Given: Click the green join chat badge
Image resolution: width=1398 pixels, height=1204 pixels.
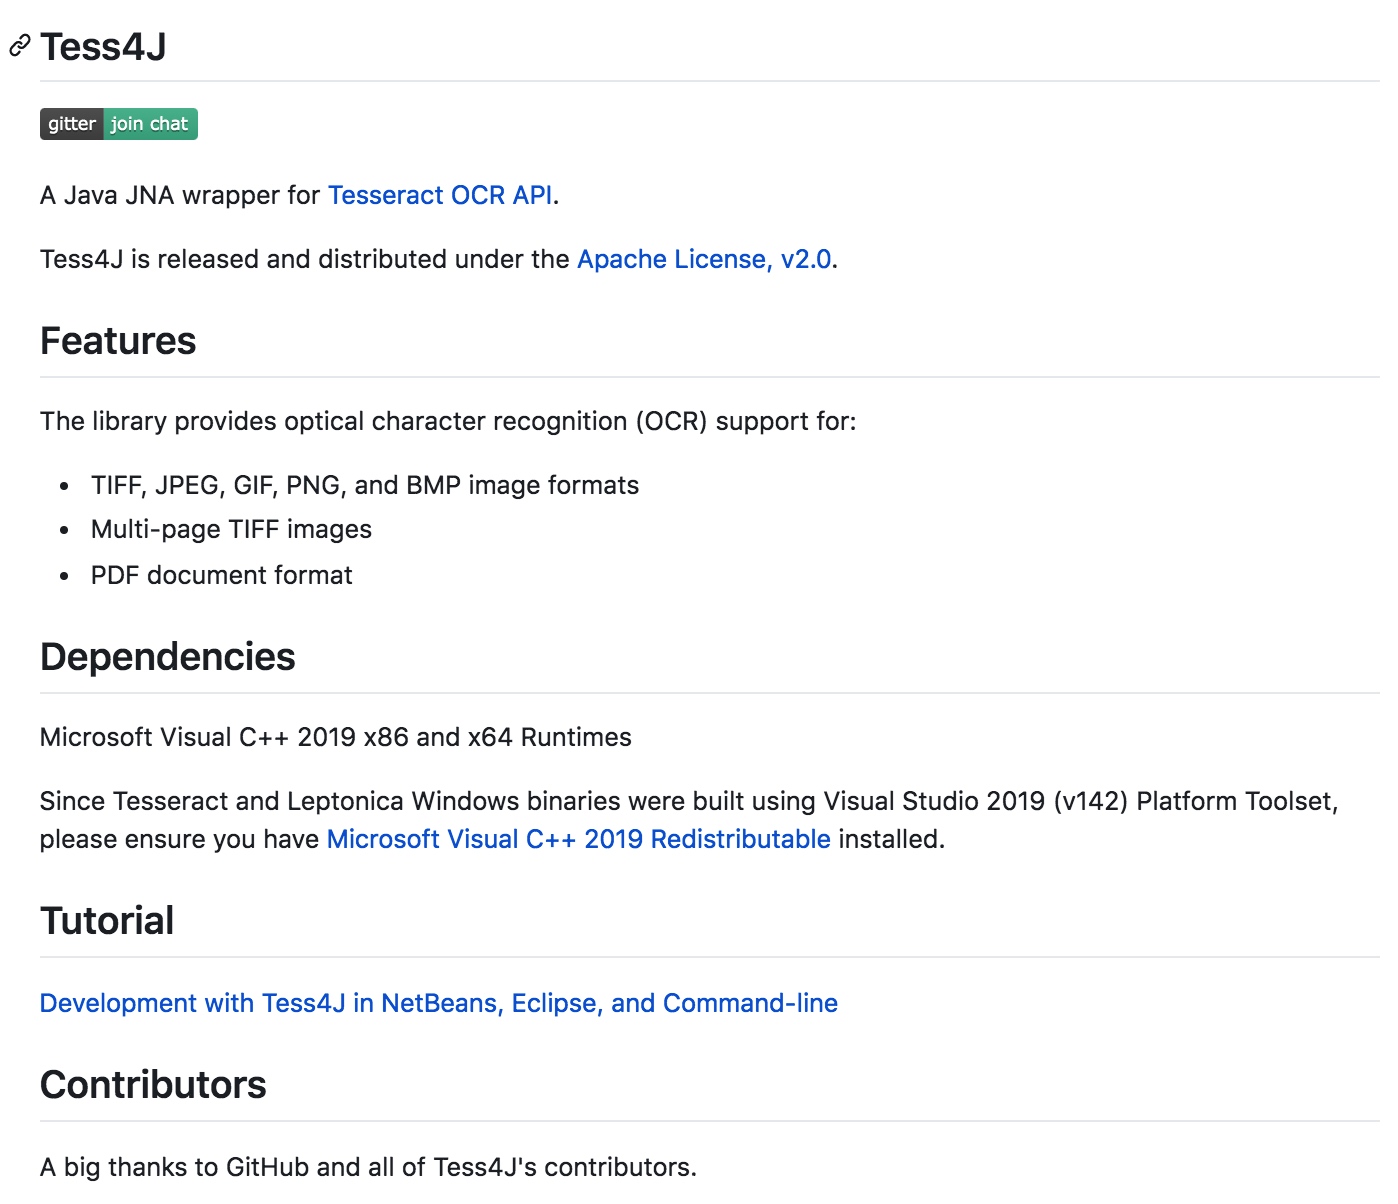Looking at the screenshot, I should pos(149,124).
